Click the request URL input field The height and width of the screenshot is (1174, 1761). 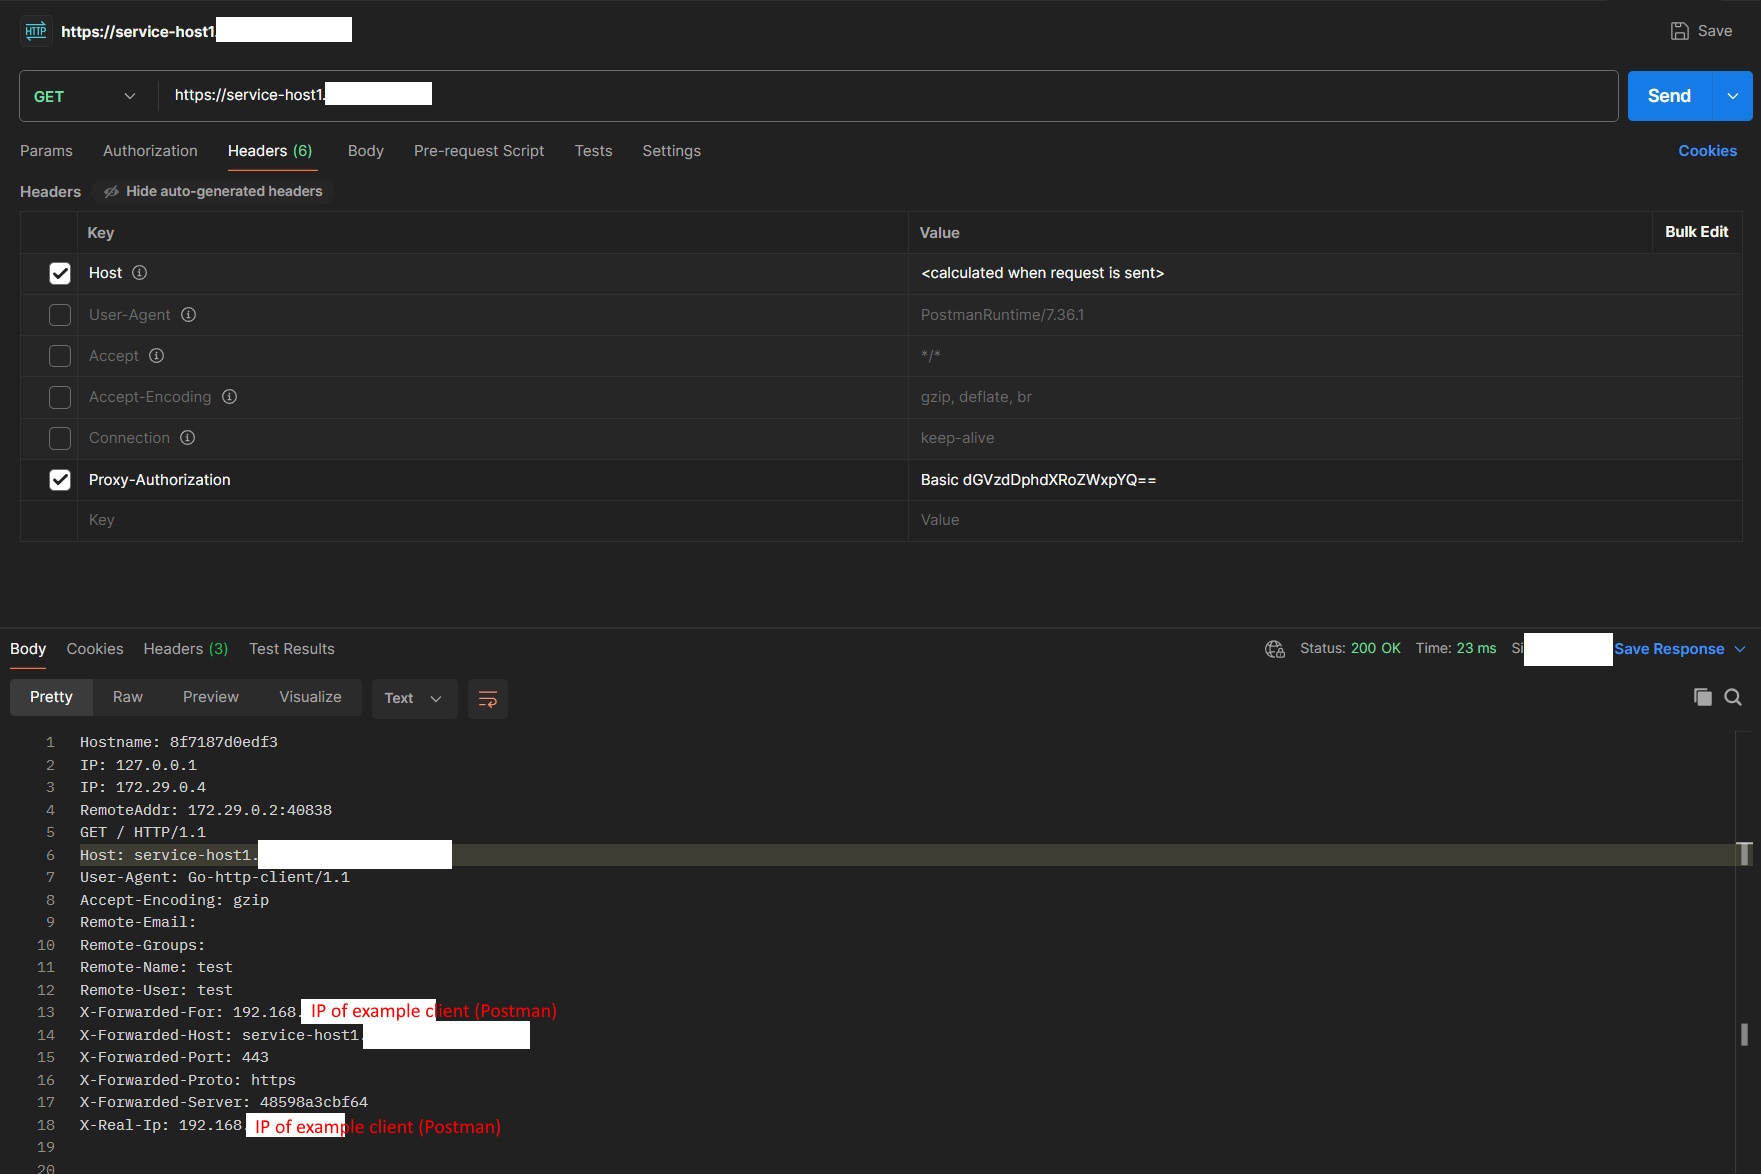[888, 96]
